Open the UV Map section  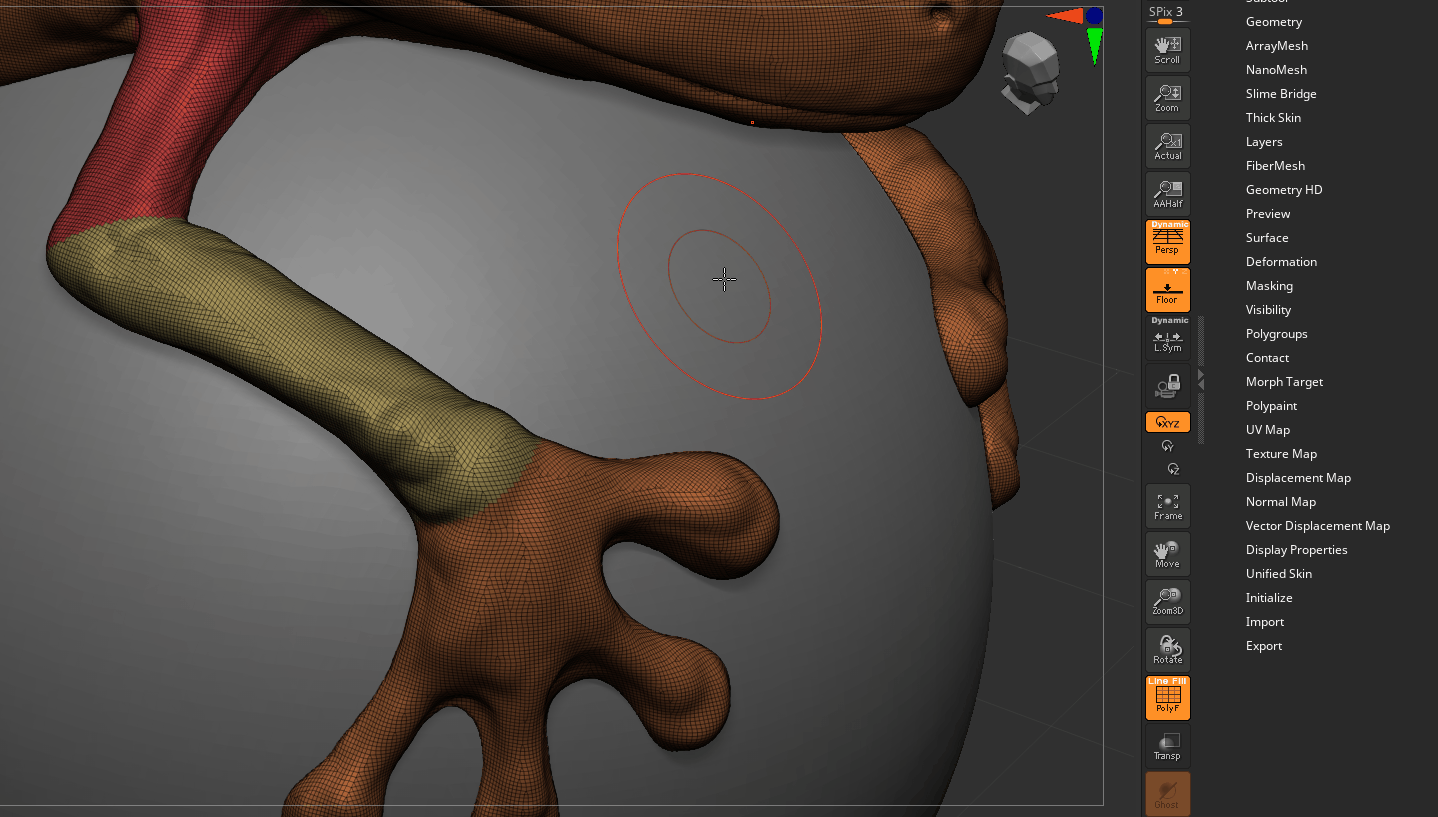(1267, 430)
